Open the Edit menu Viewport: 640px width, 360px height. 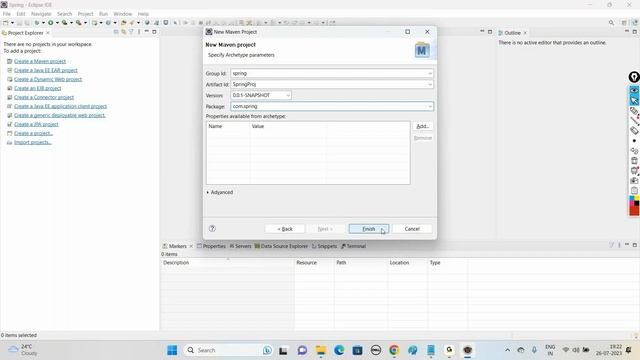(21, 14)
